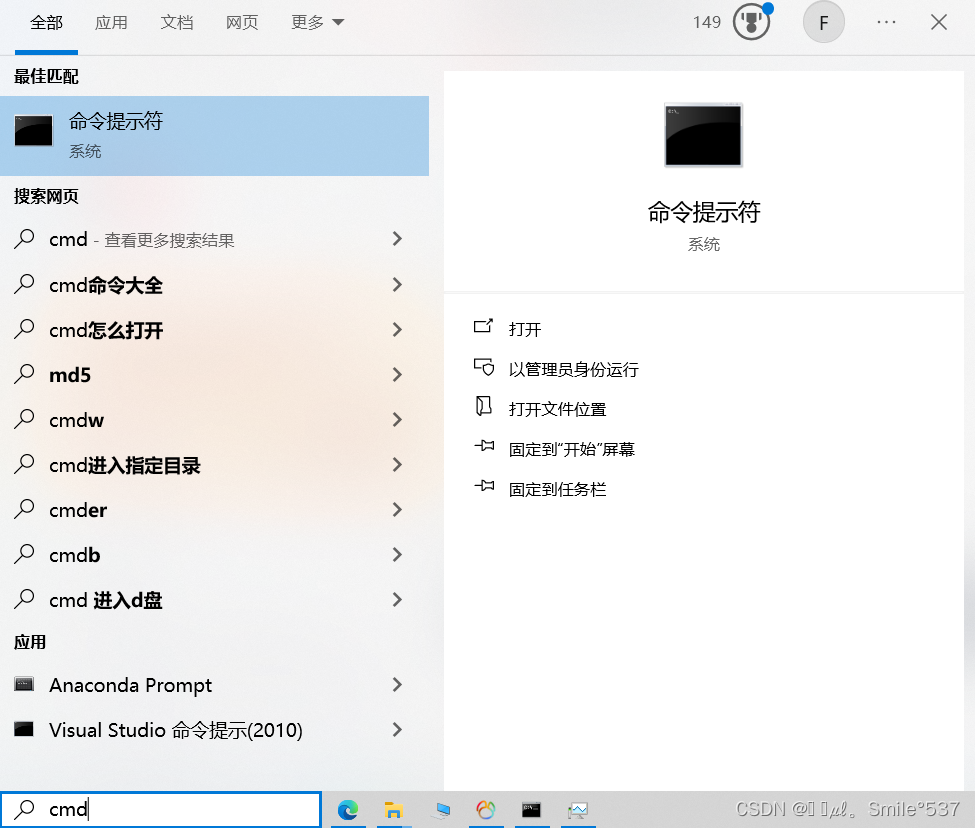Open the three-dot options menu

point(886,22)
